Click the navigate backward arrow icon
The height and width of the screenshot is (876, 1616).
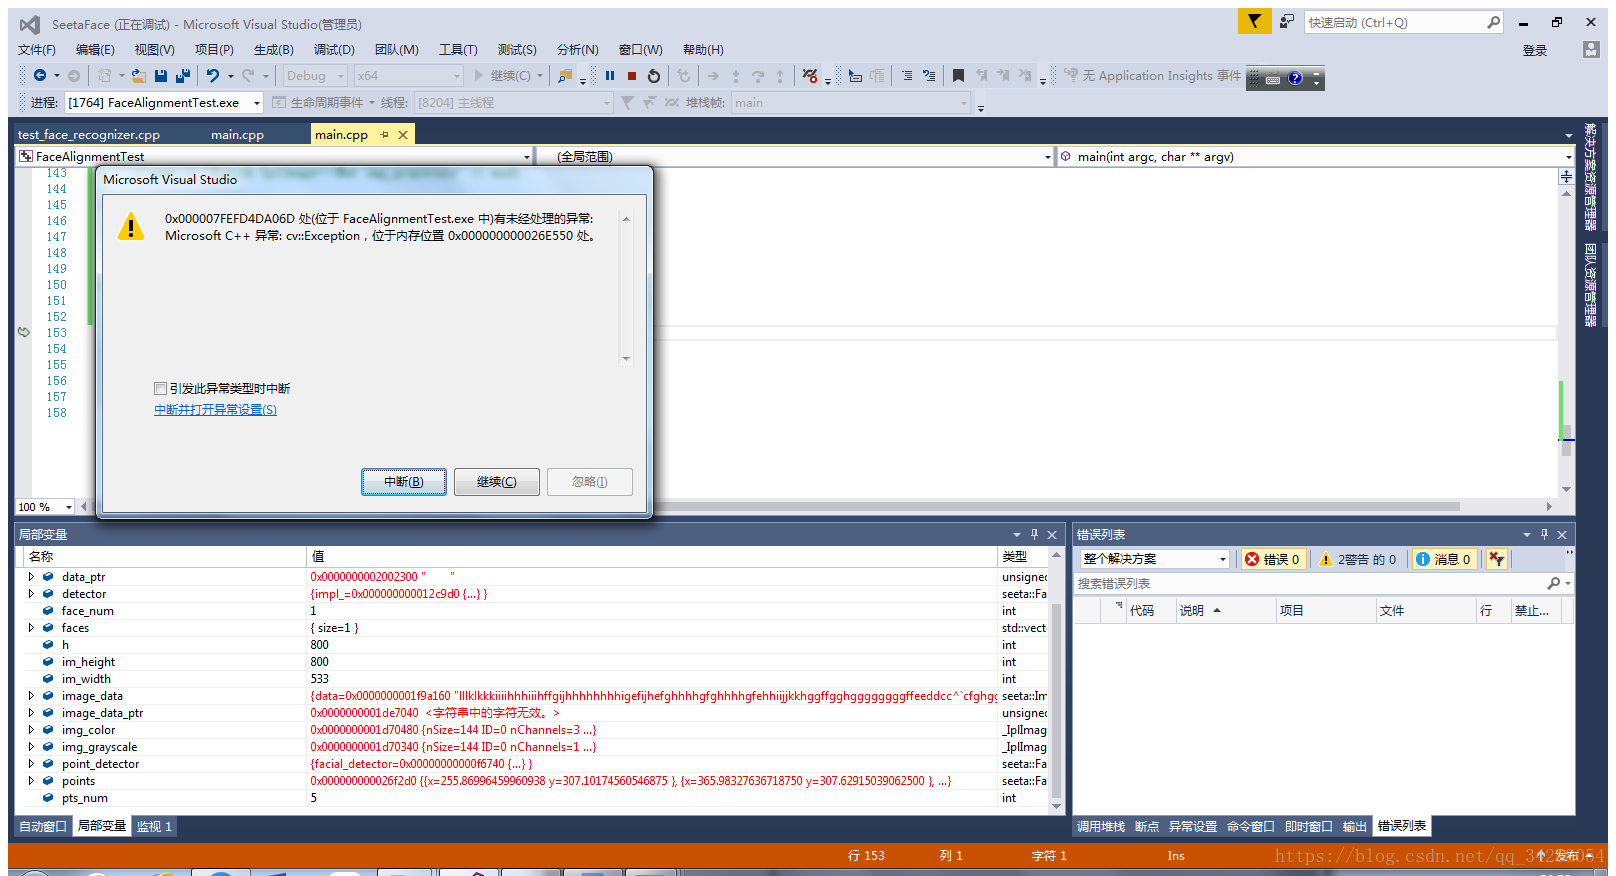coord(40,75)
